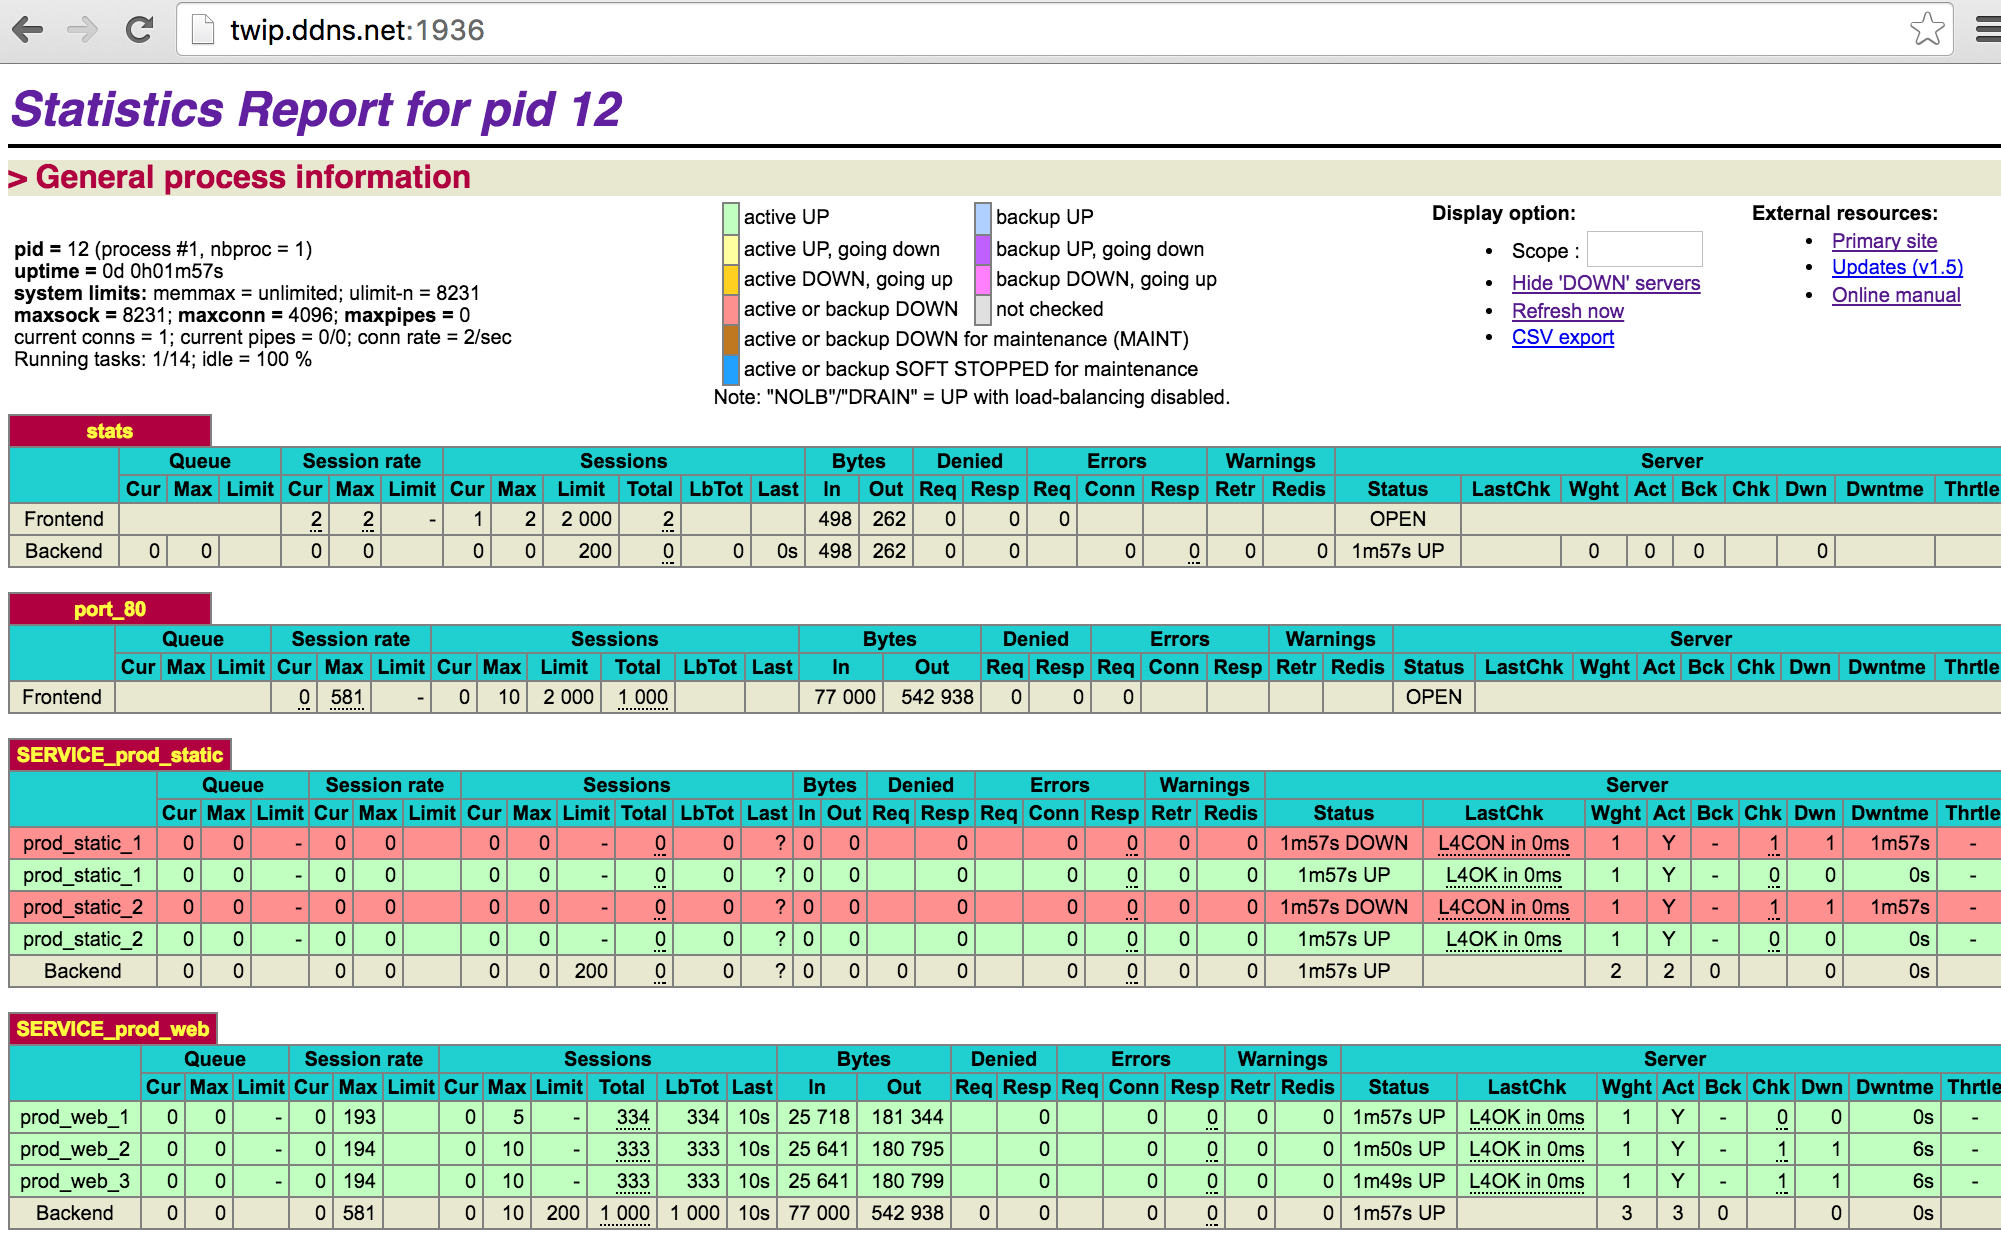Reload the page with refresh icon
Viewport: 2001px width, 1246px height.
tap(139, 30)
